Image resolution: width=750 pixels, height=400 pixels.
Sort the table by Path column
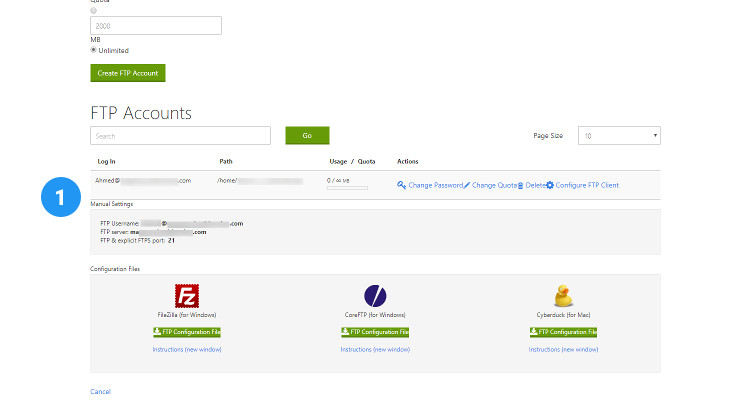click(227, 161)
